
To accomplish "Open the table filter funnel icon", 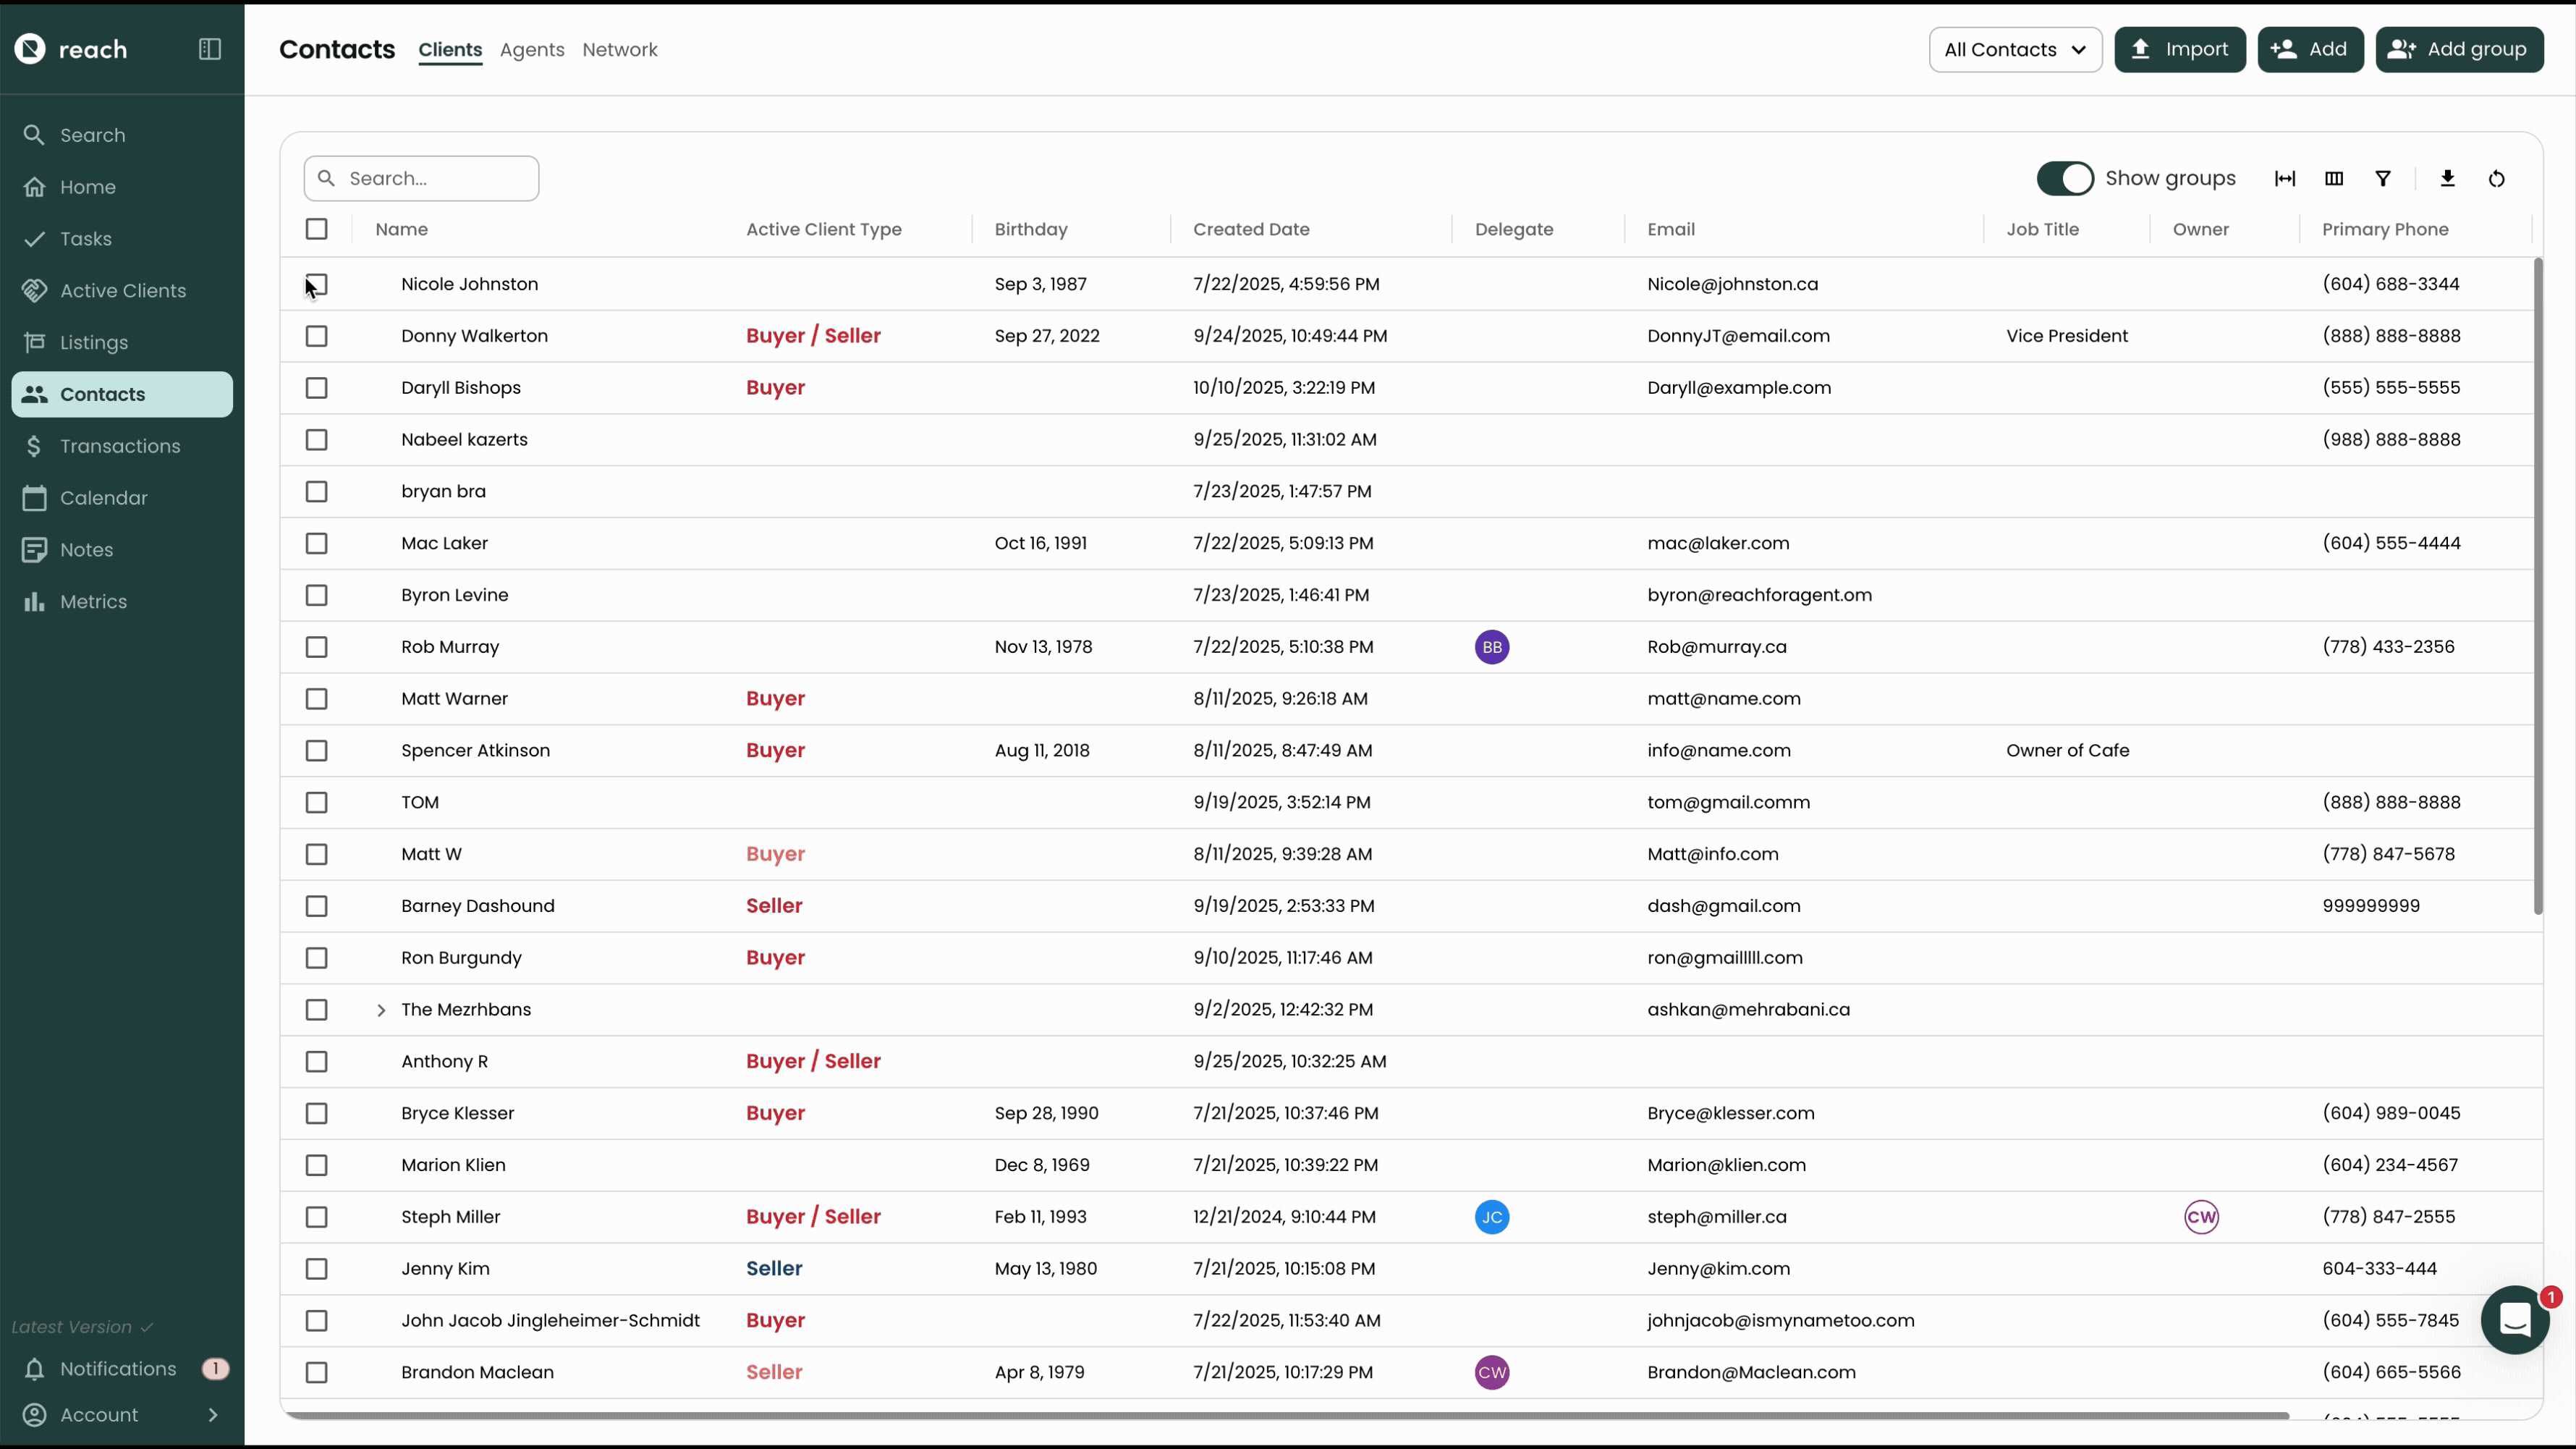I will click(2383, 179).
